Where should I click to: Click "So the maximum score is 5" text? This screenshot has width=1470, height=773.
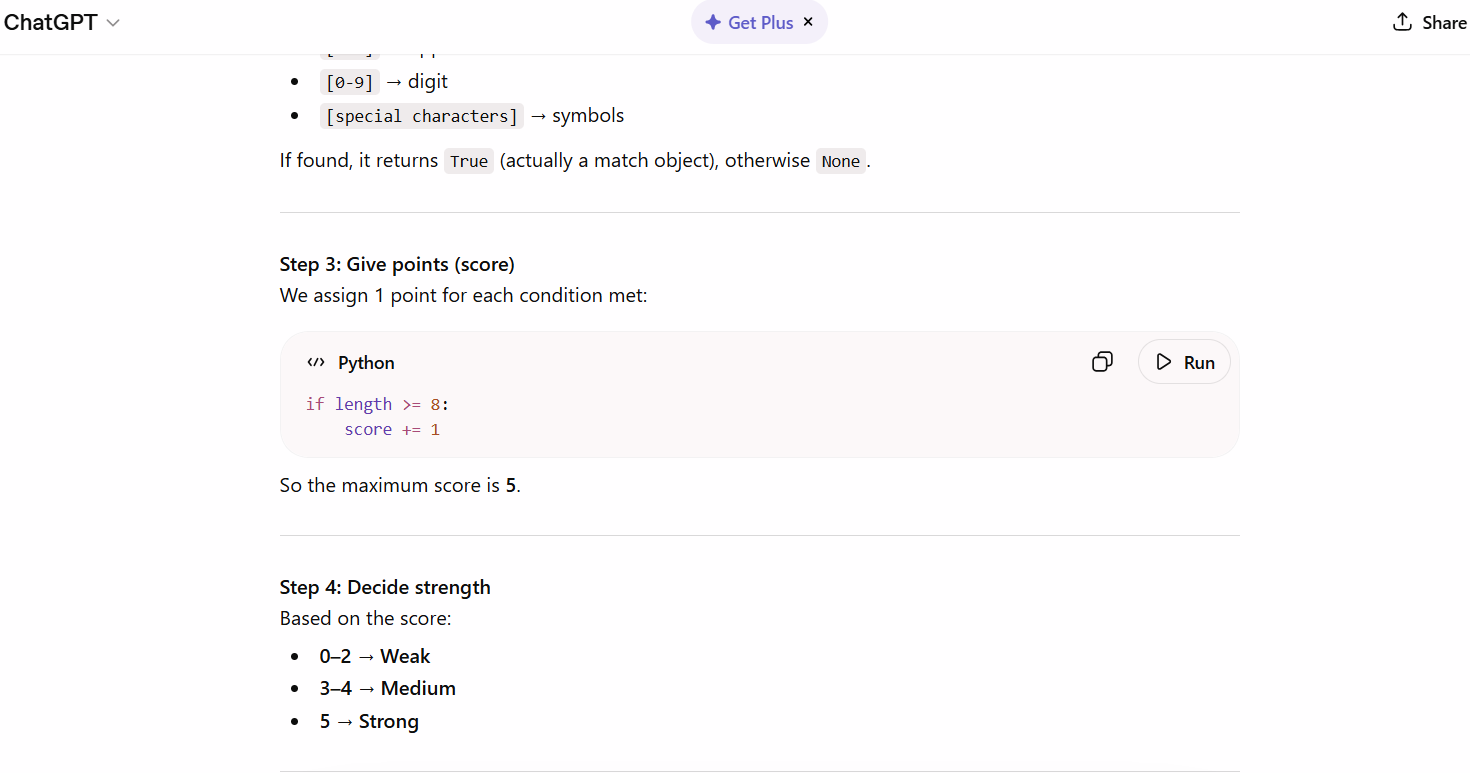[x=400, y=486]
